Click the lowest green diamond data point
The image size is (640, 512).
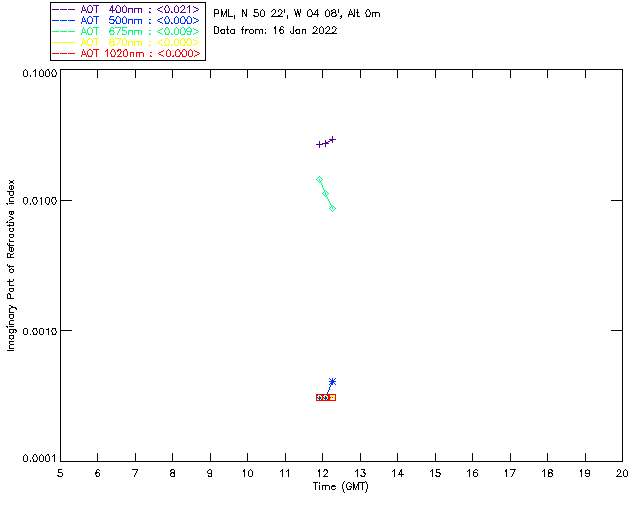coord(333,209)
